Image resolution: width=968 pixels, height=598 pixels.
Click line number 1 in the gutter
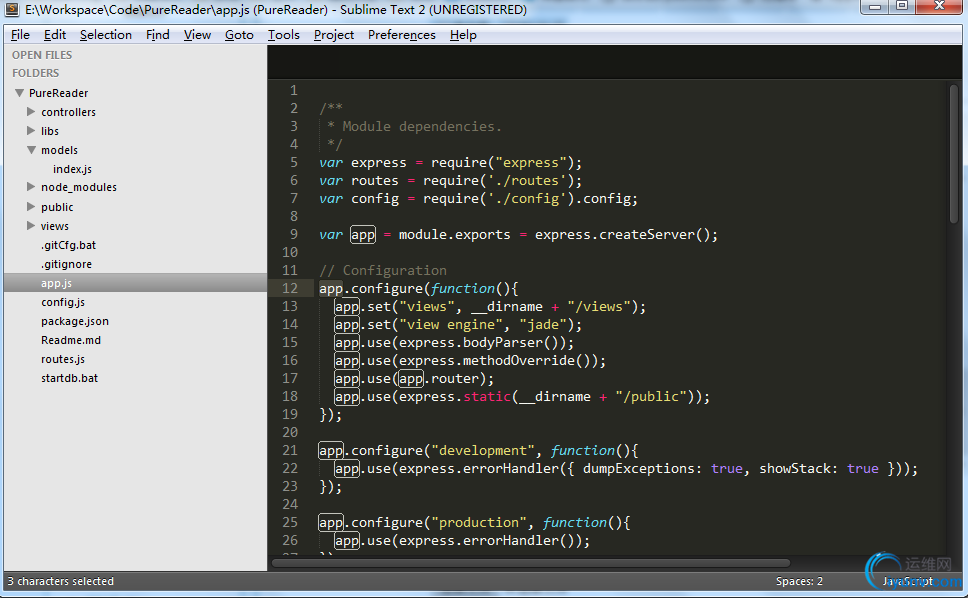click(294, 90)
